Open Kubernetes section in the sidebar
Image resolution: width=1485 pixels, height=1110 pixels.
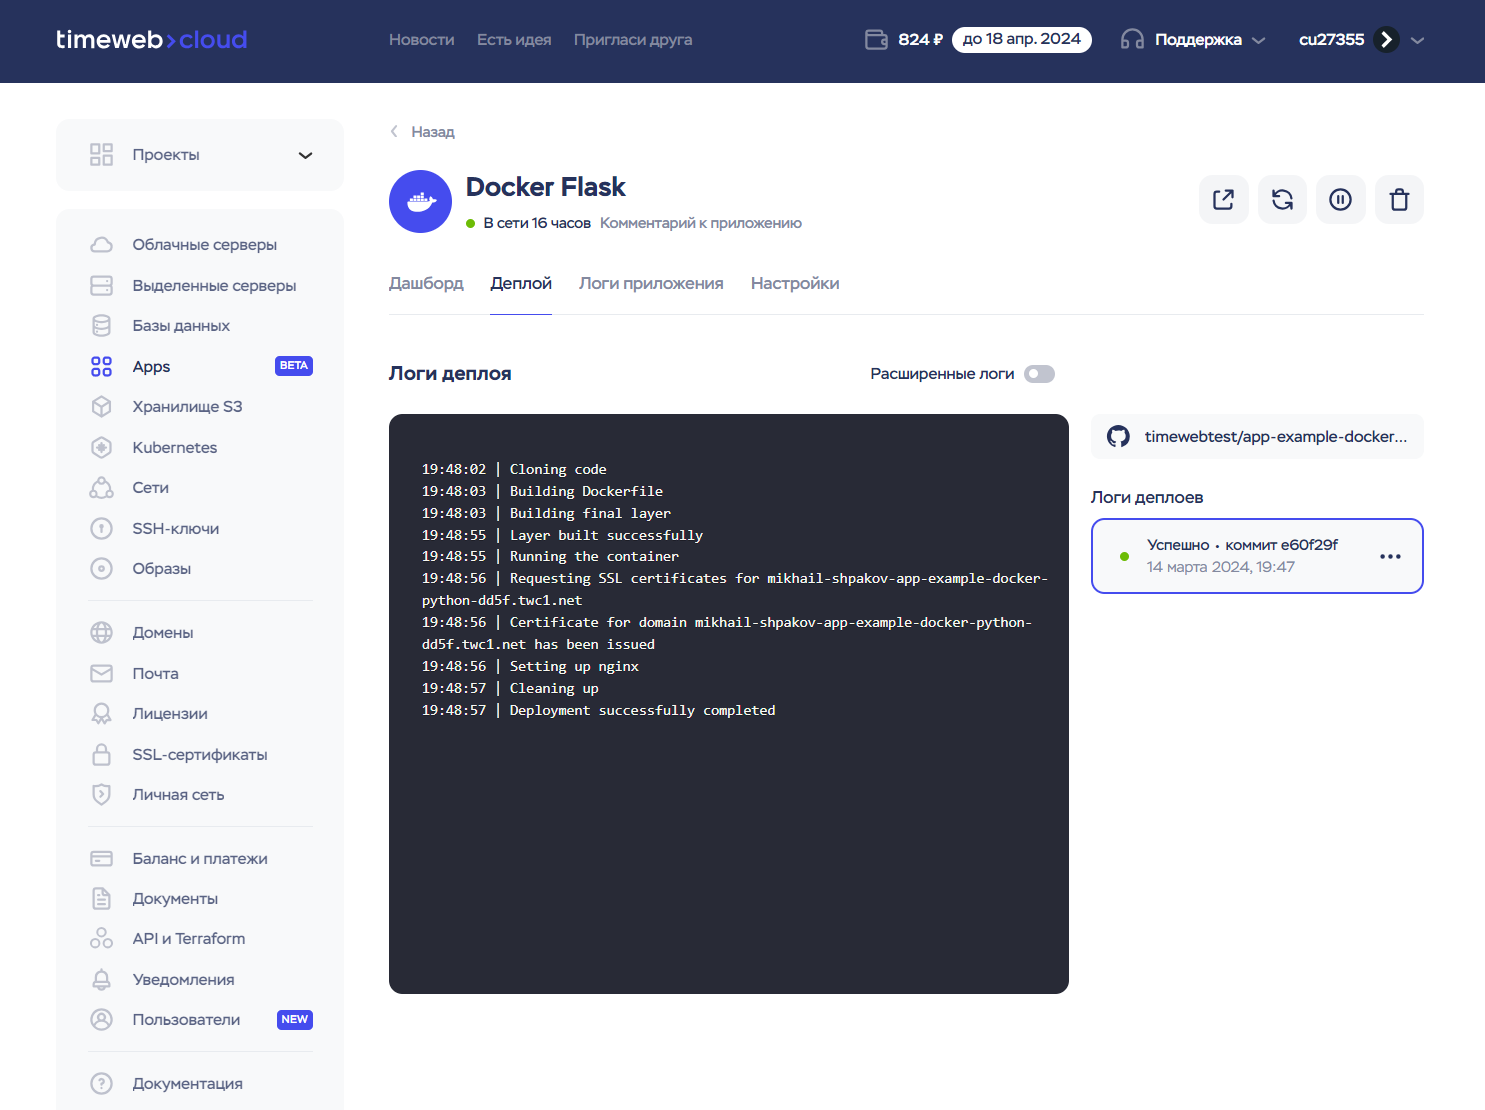point(174,447)
